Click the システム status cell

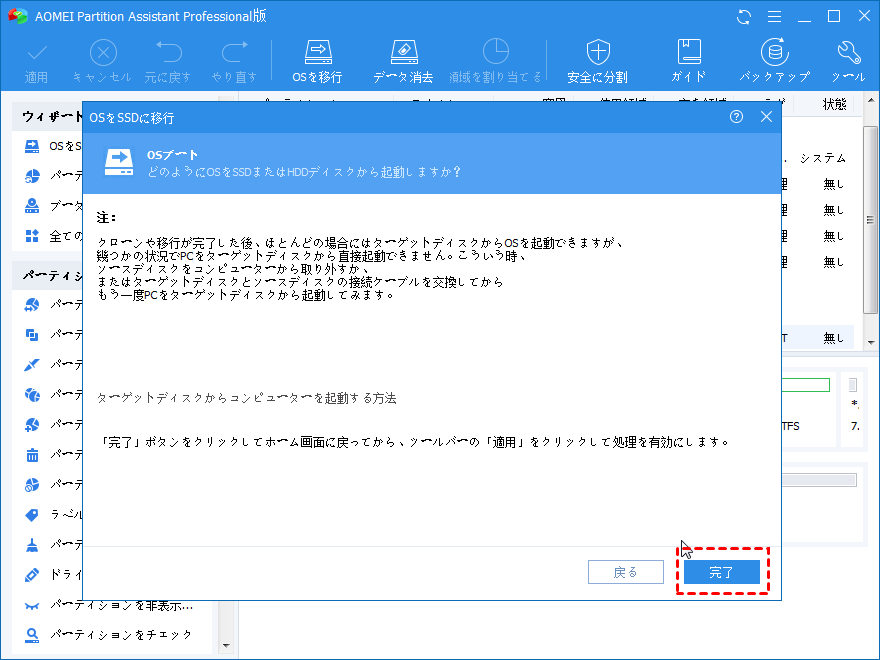(823, 159)
